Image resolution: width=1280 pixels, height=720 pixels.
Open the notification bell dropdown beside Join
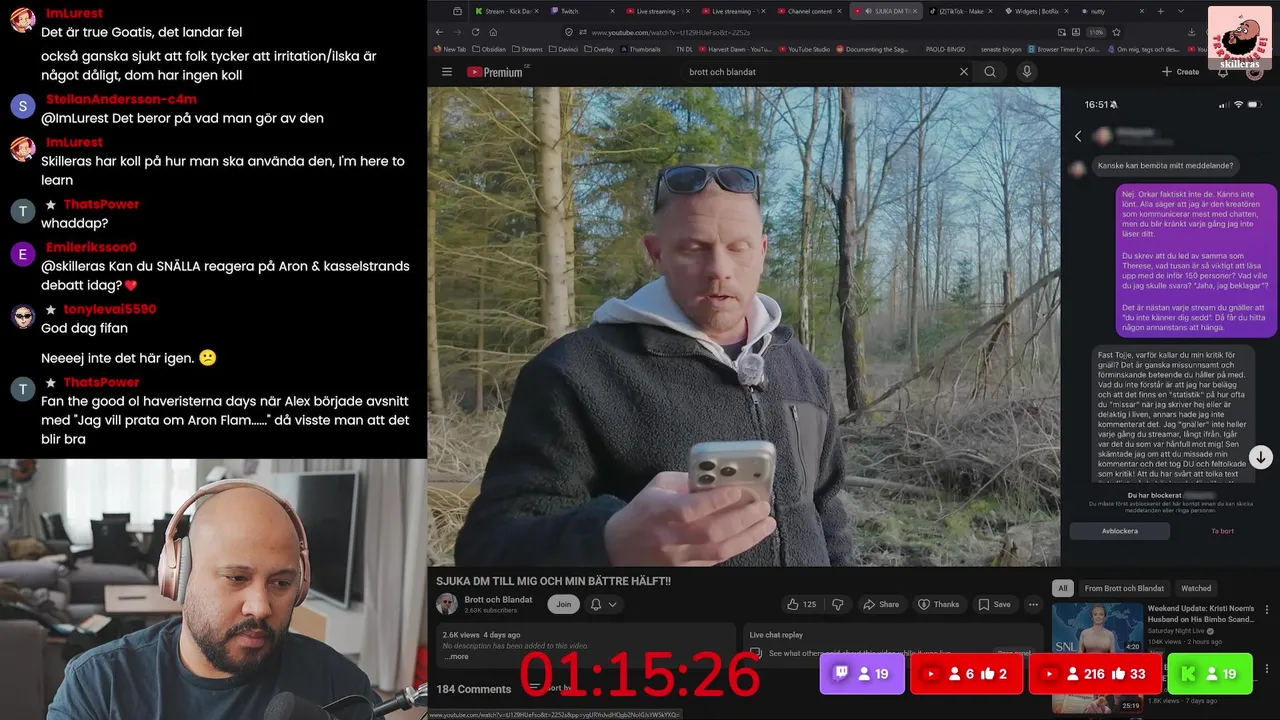[603, 604]
